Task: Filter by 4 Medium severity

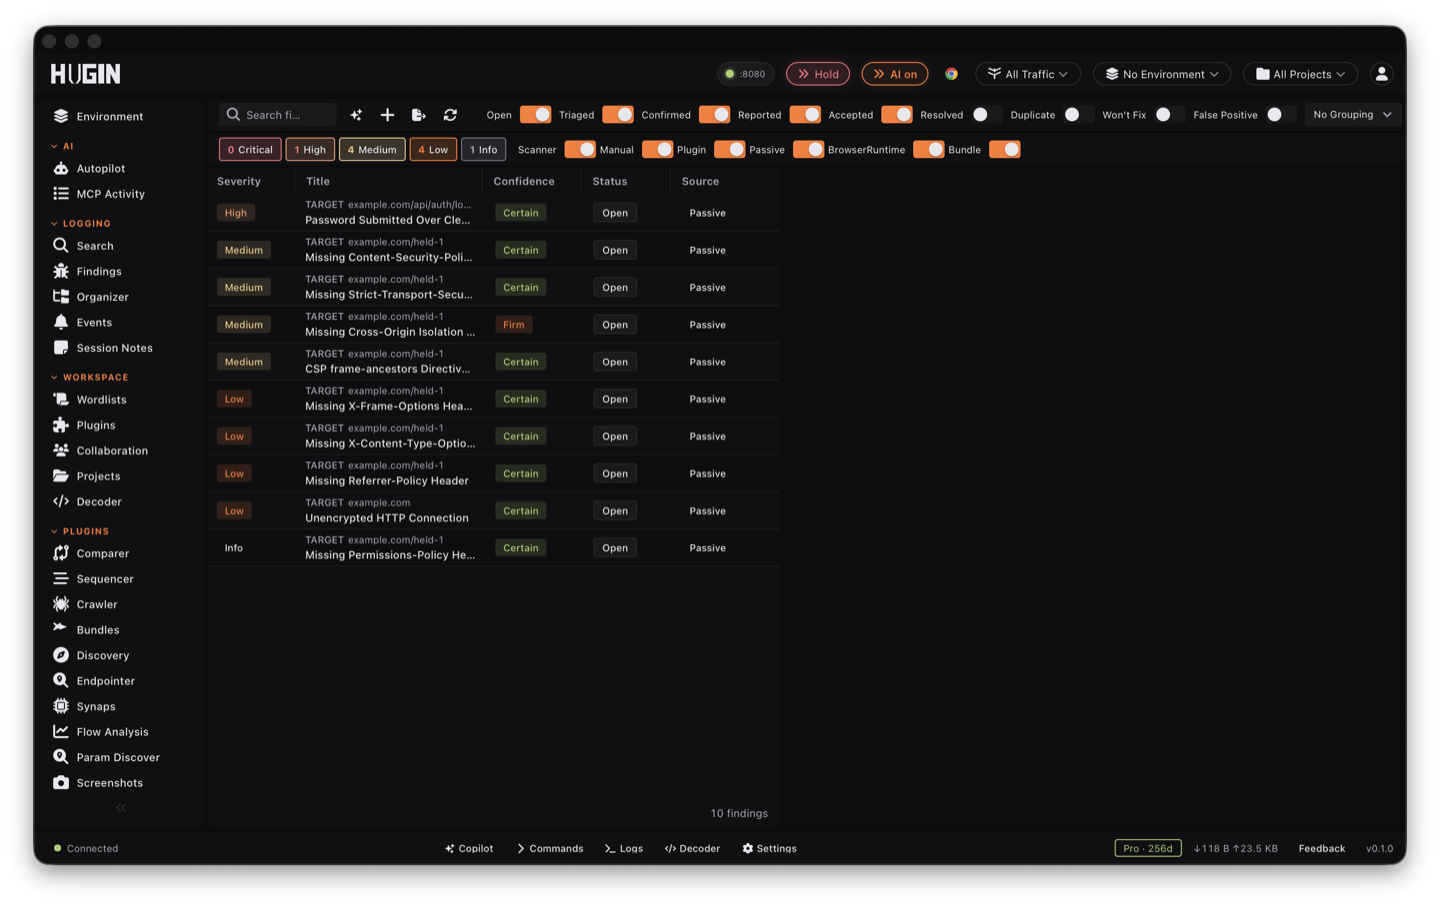Action: tap(372, 150)
